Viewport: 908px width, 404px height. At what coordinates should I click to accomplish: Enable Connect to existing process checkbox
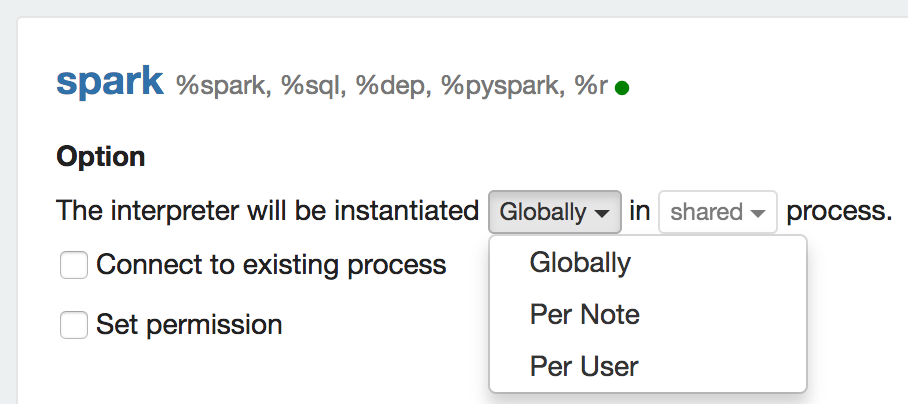(74, 265)
